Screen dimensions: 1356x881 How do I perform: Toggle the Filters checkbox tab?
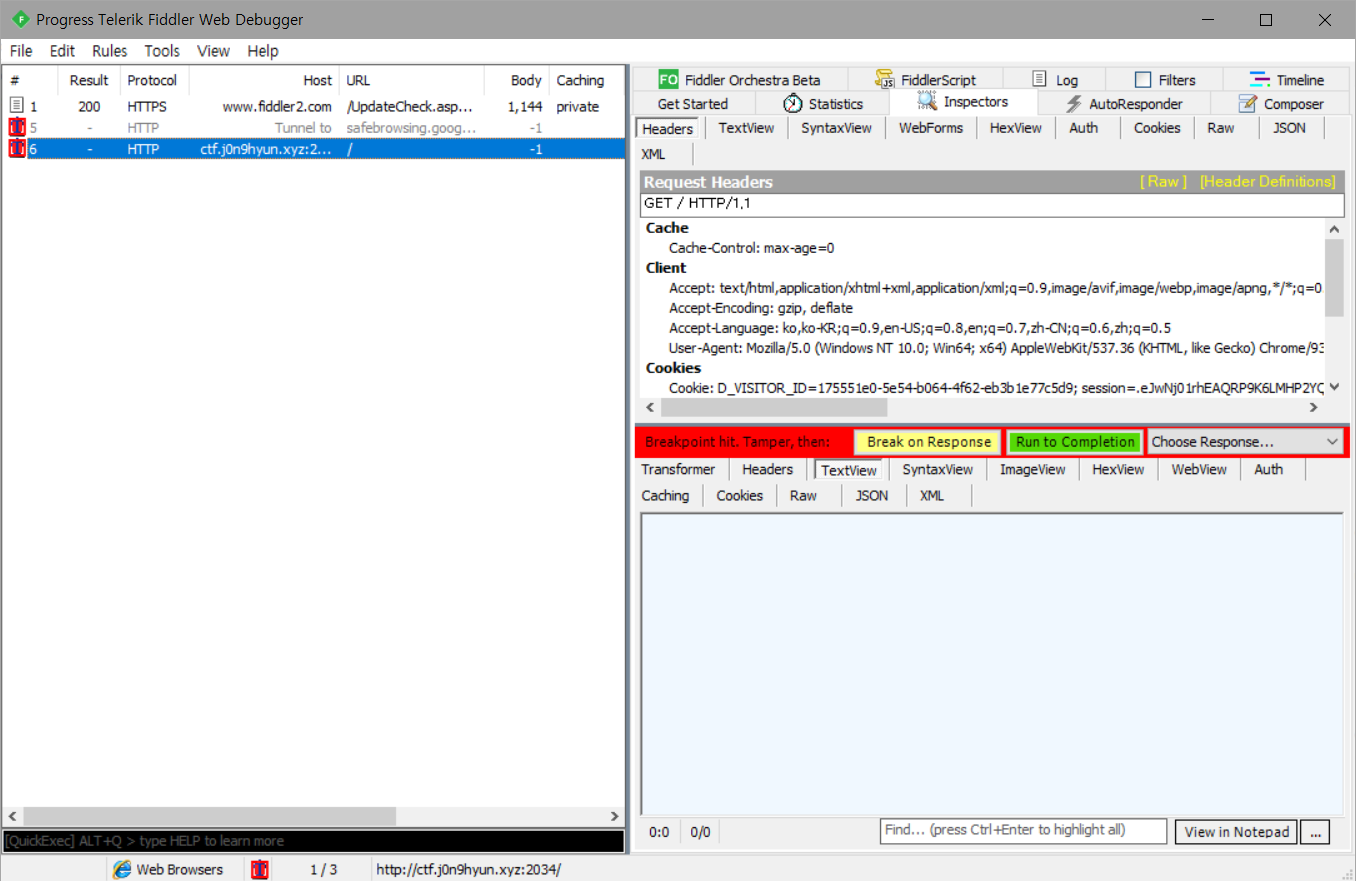[x=1143, y=80]
